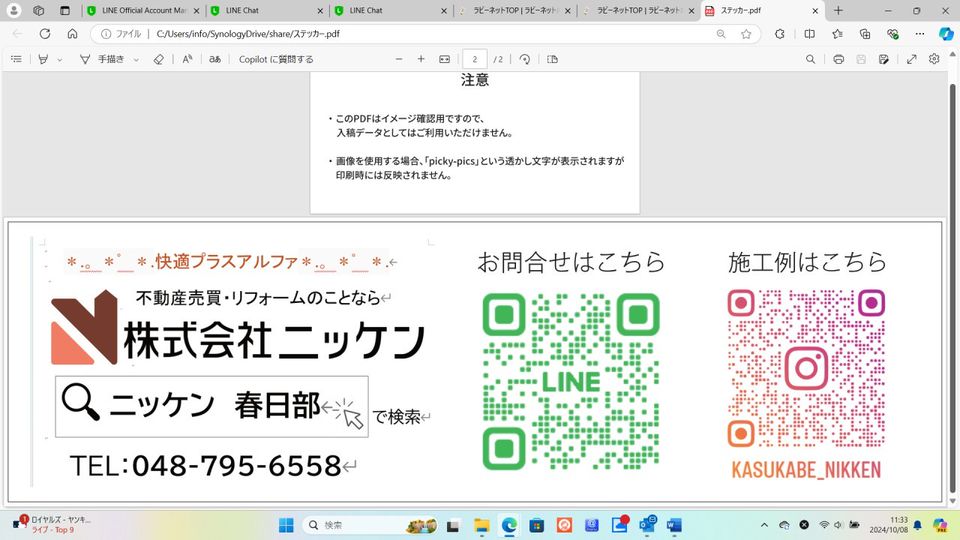Click the Copilot に質問する button
Image resolution: width=960 pixels, height=540 pixels.
coord(276,59)
